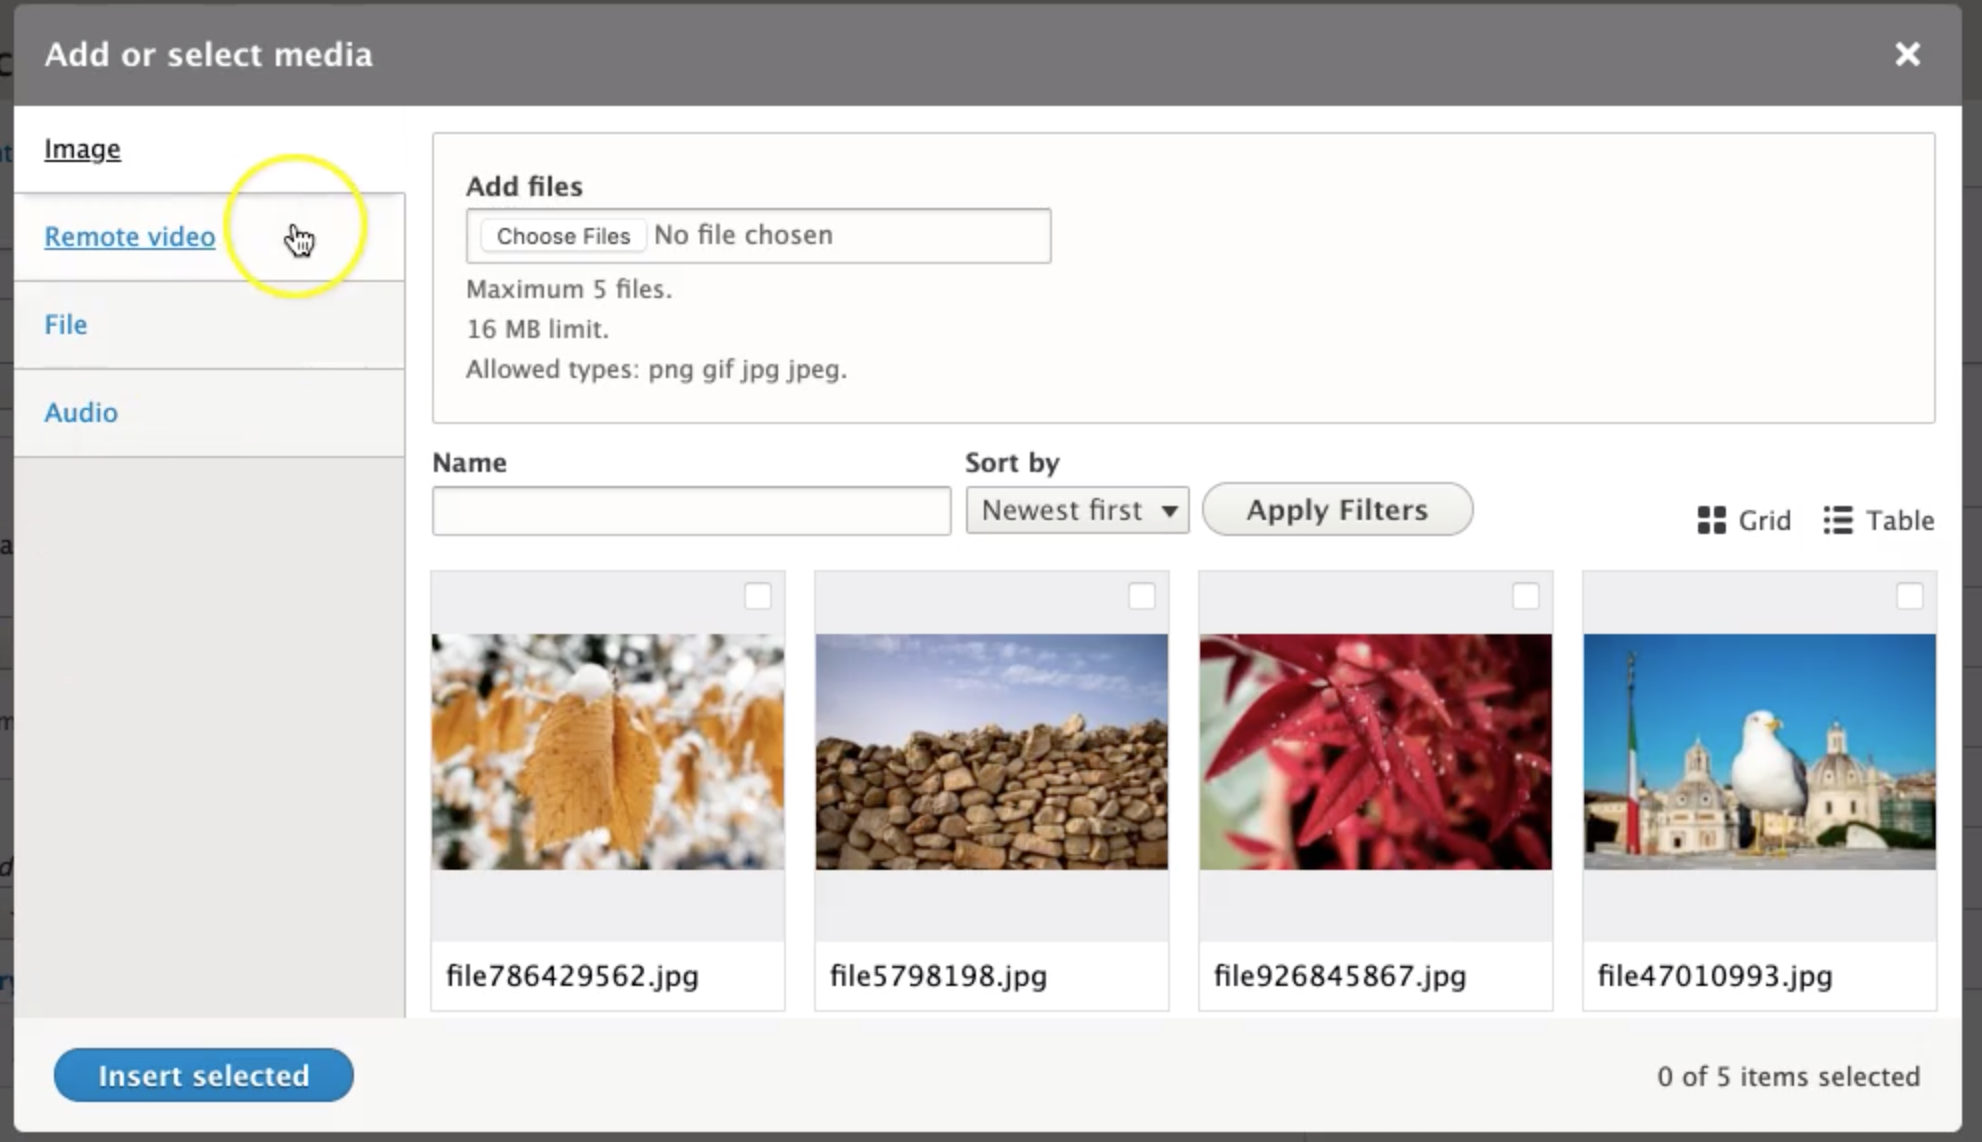This screenshot has height=1142, width=1982.
Task: Switch to Remote video tab
Action: coord(129,237)
